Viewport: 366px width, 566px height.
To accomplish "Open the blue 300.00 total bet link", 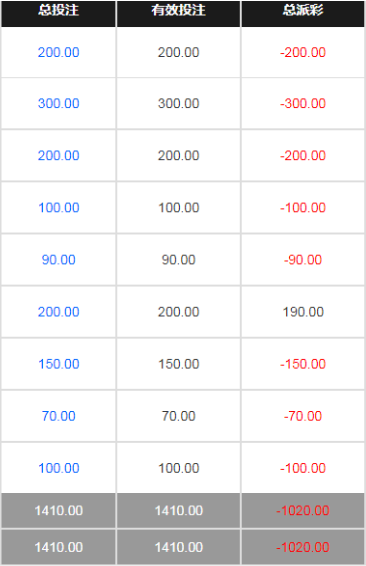I will coord(58,104).
